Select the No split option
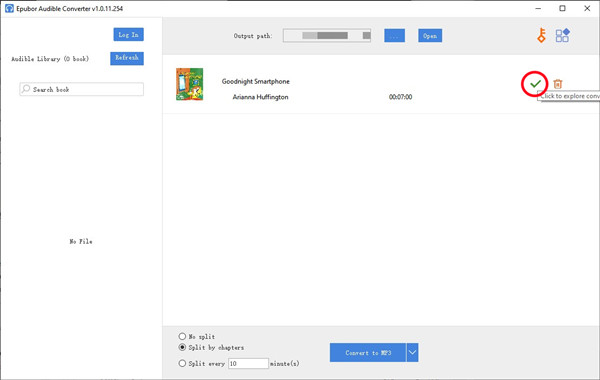 (x=182, y=336)
